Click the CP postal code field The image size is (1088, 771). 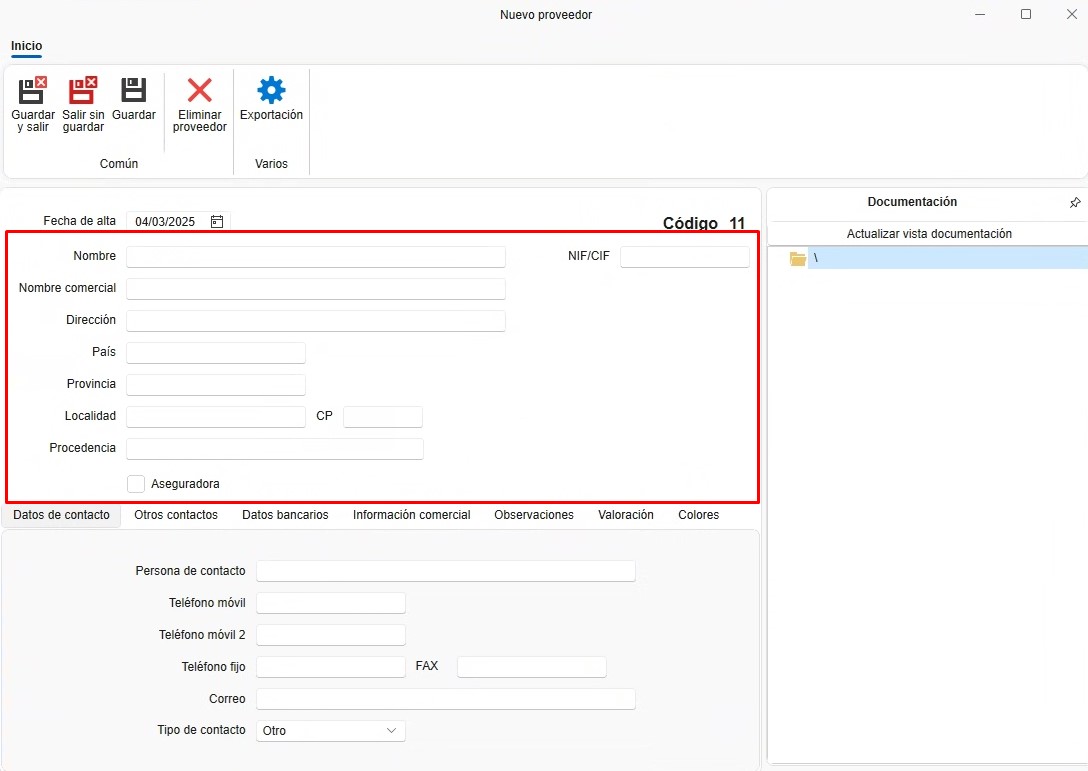pos(383,416)
